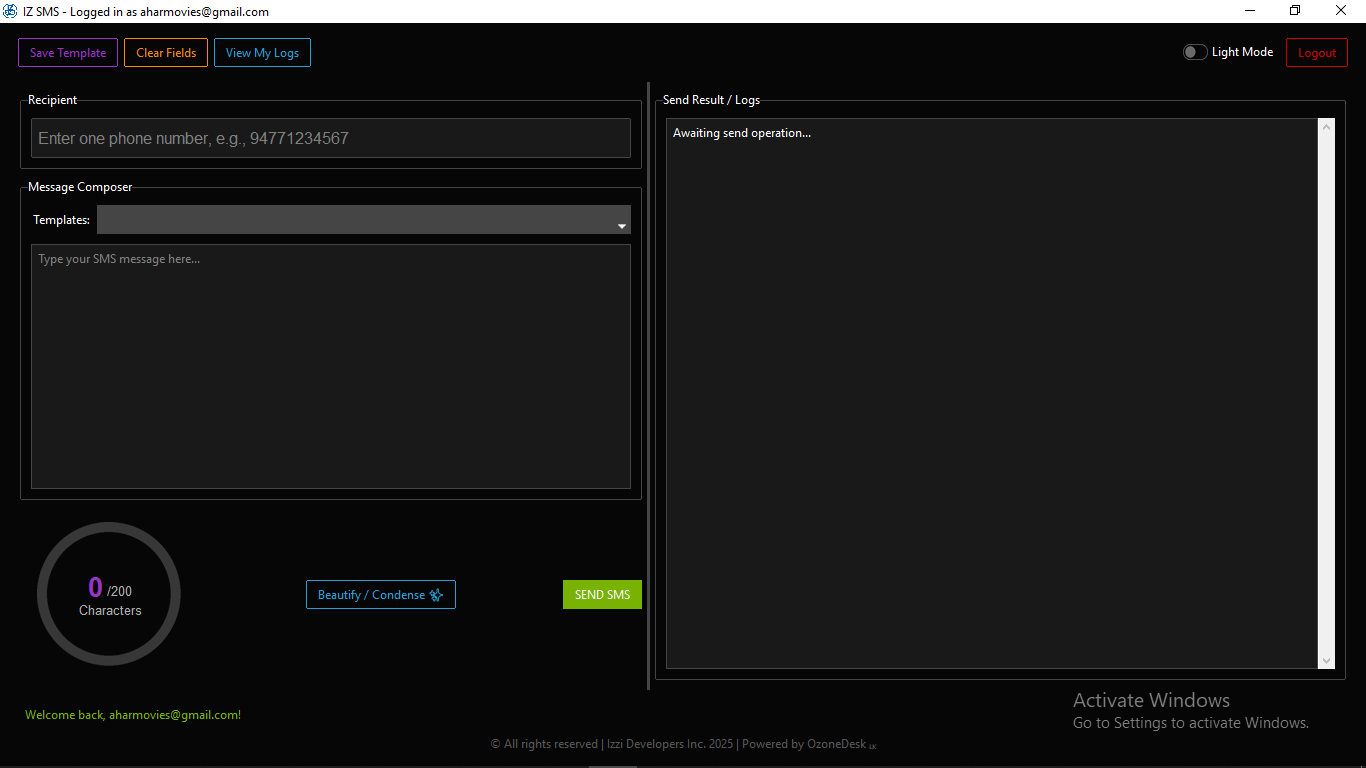Click the SMS message composer text area

click(331, 365)
